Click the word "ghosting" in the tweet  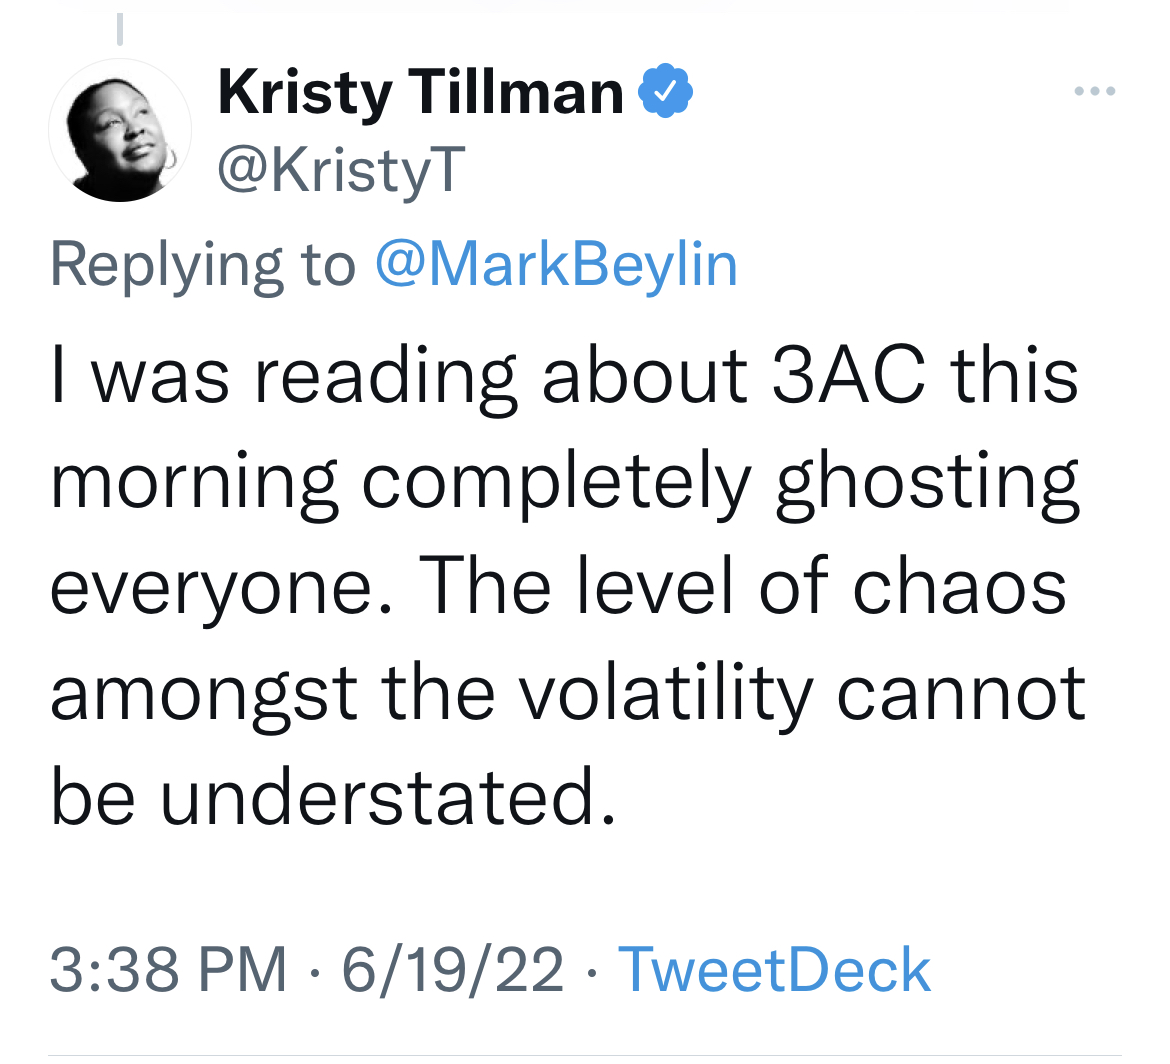coord(927,484)
